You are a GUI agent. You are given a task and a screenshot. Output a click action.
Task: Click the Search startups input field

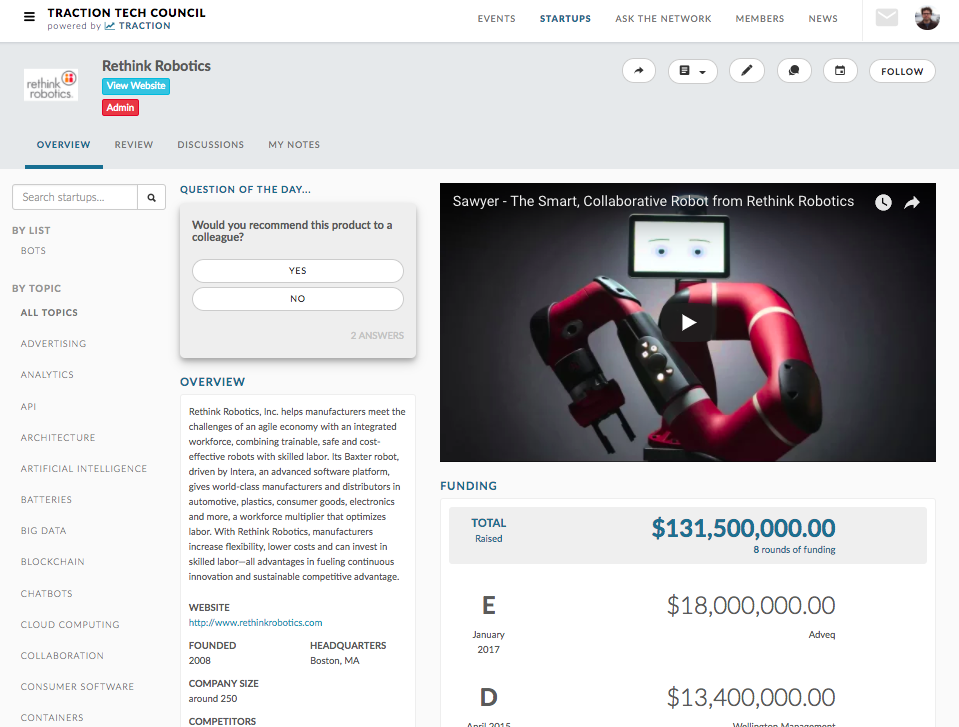[75, 197]
